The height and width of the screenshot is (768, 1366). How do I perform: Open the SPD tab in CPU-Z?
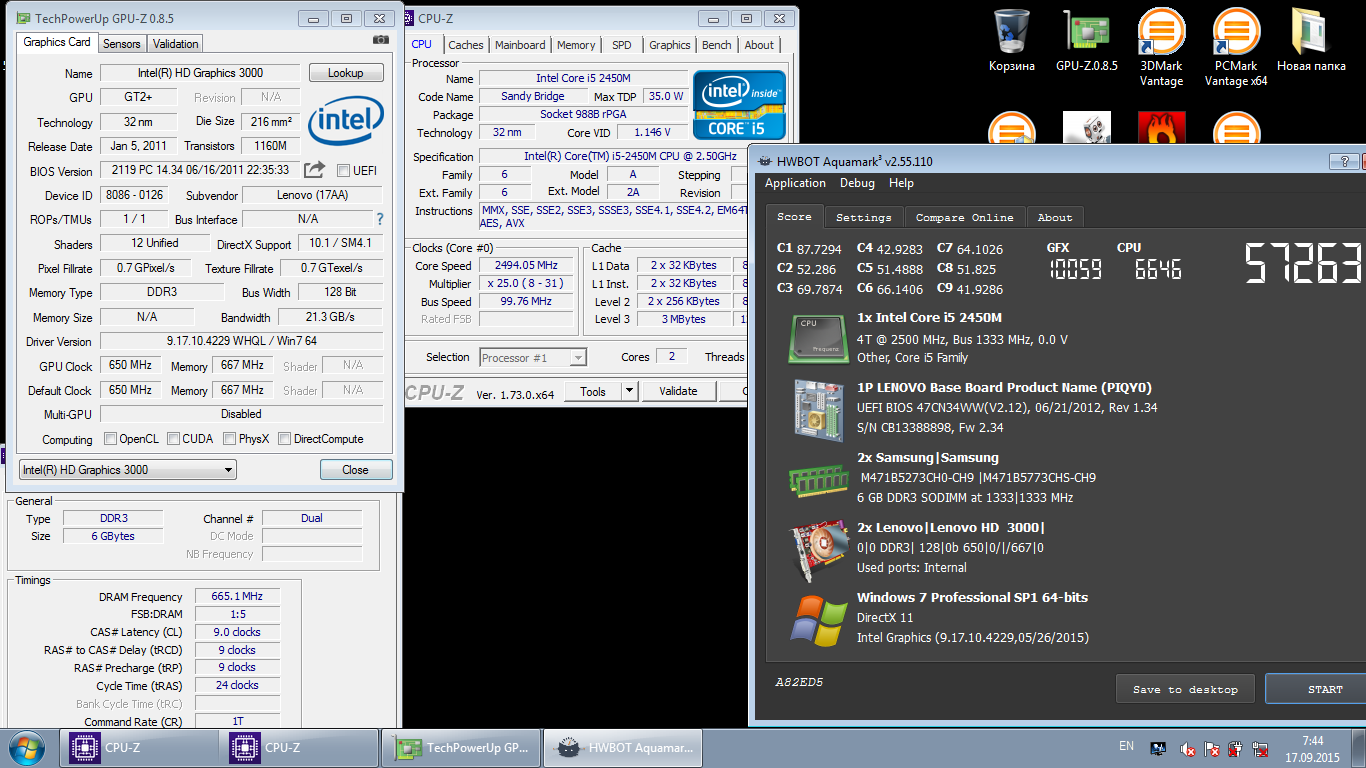pyautogui.click(x=622, y=44)
